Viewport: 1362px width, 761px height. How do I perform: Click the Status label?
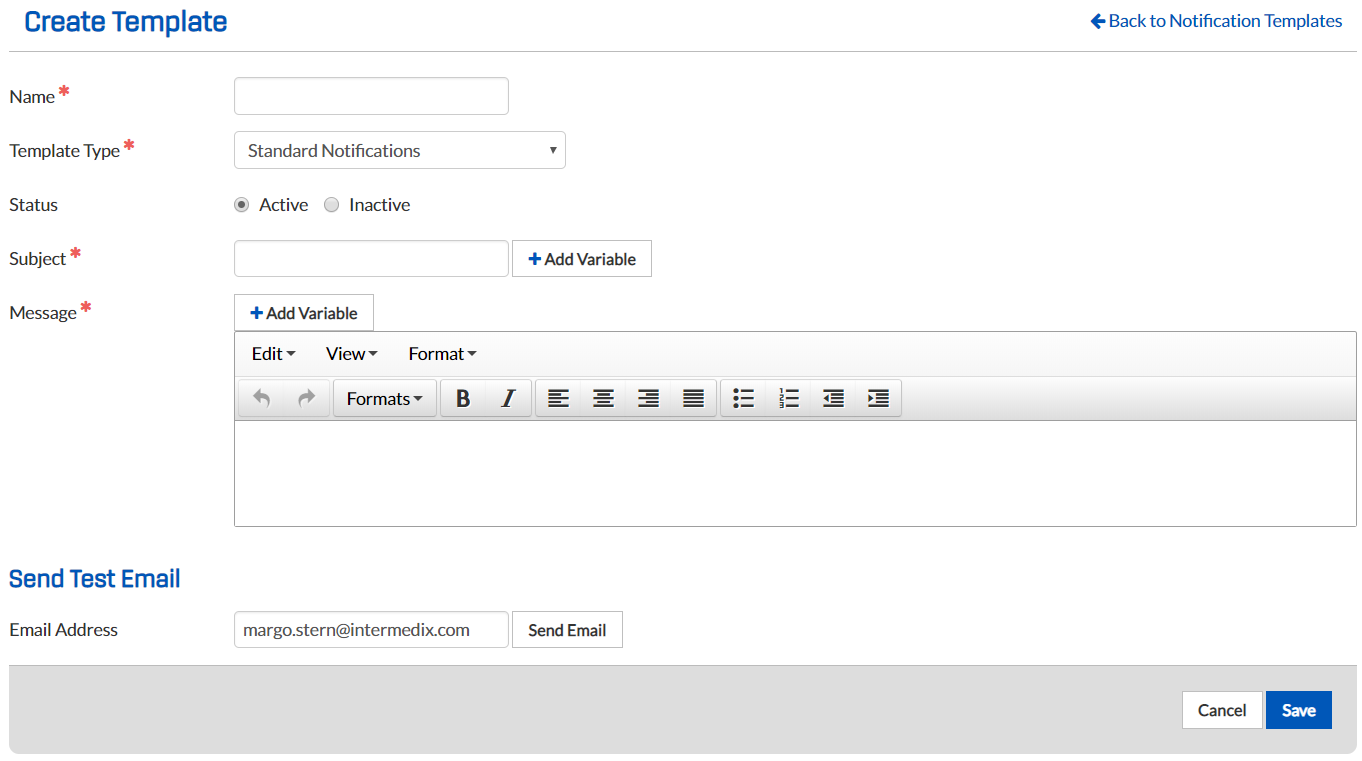point(34,205)
